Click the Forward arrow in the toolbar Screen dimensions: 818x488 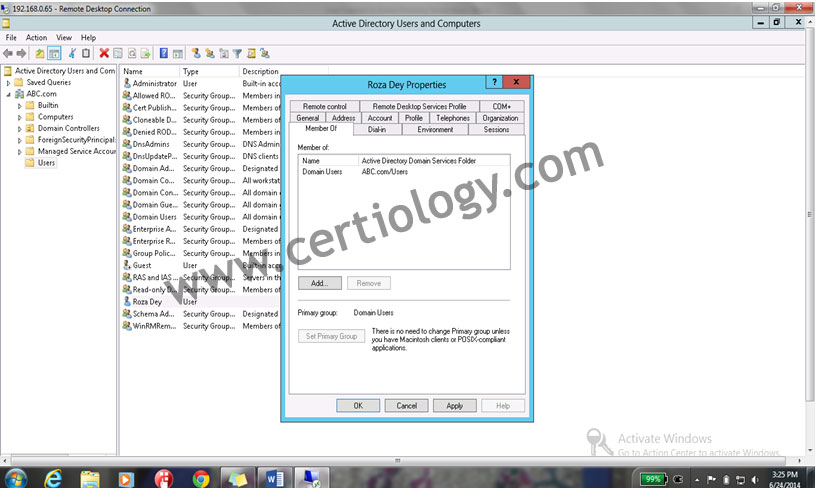21,53
